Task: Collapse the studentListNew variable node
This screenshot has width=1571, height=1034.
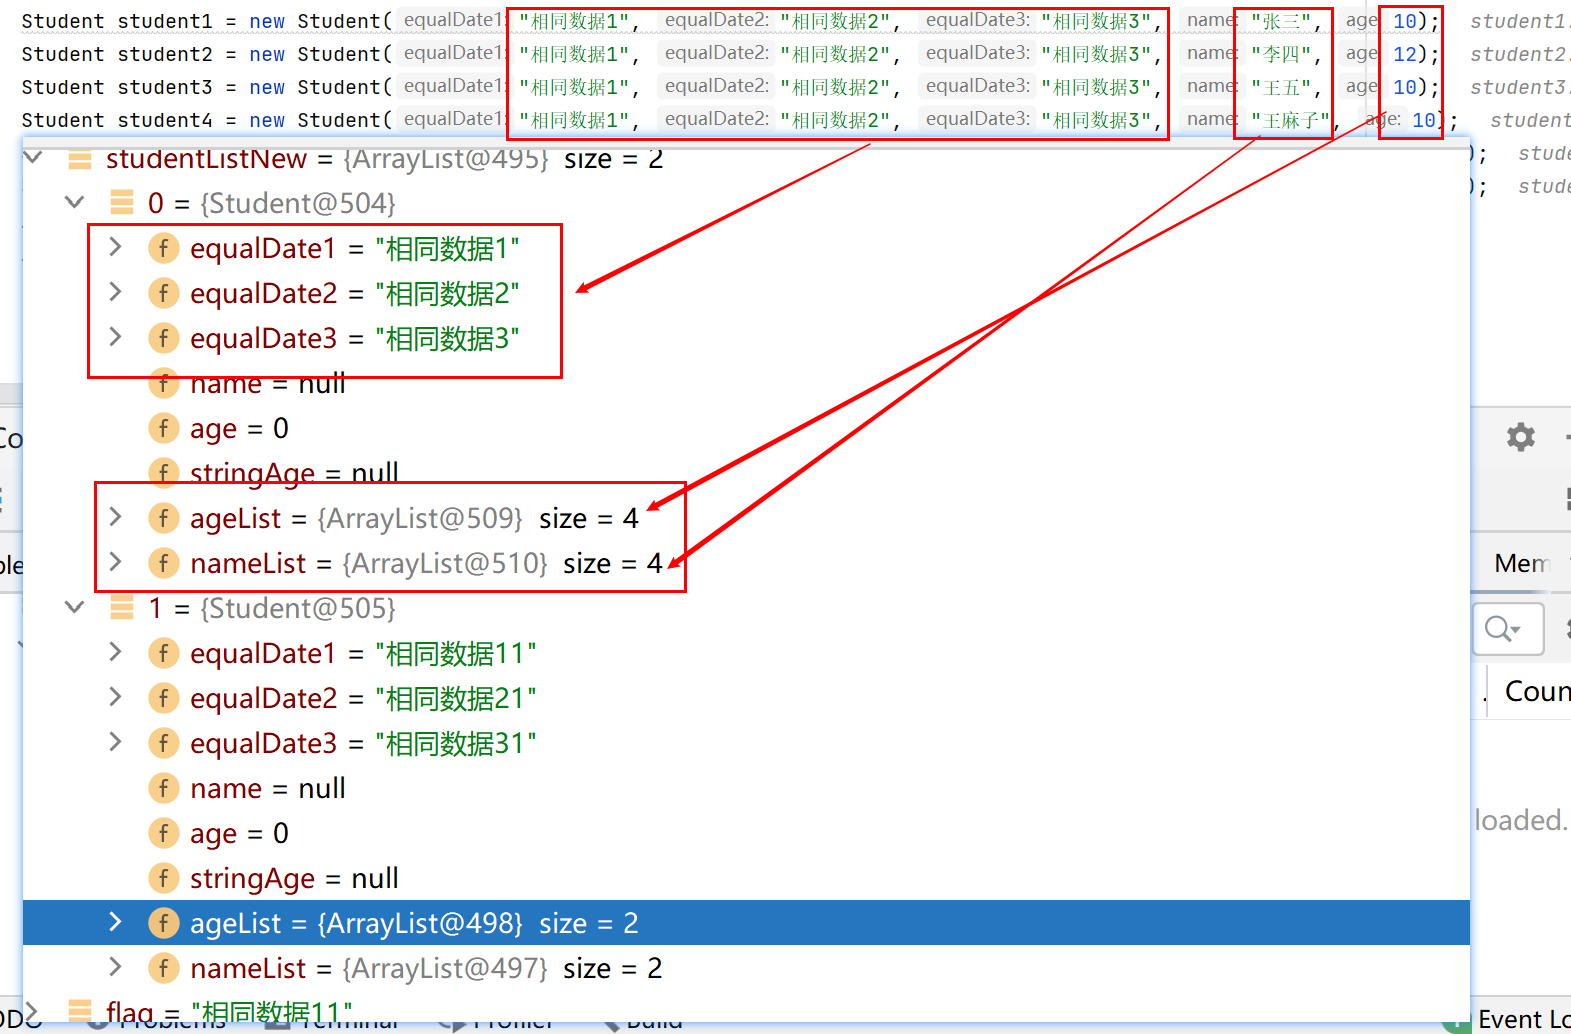Action: 32,158
